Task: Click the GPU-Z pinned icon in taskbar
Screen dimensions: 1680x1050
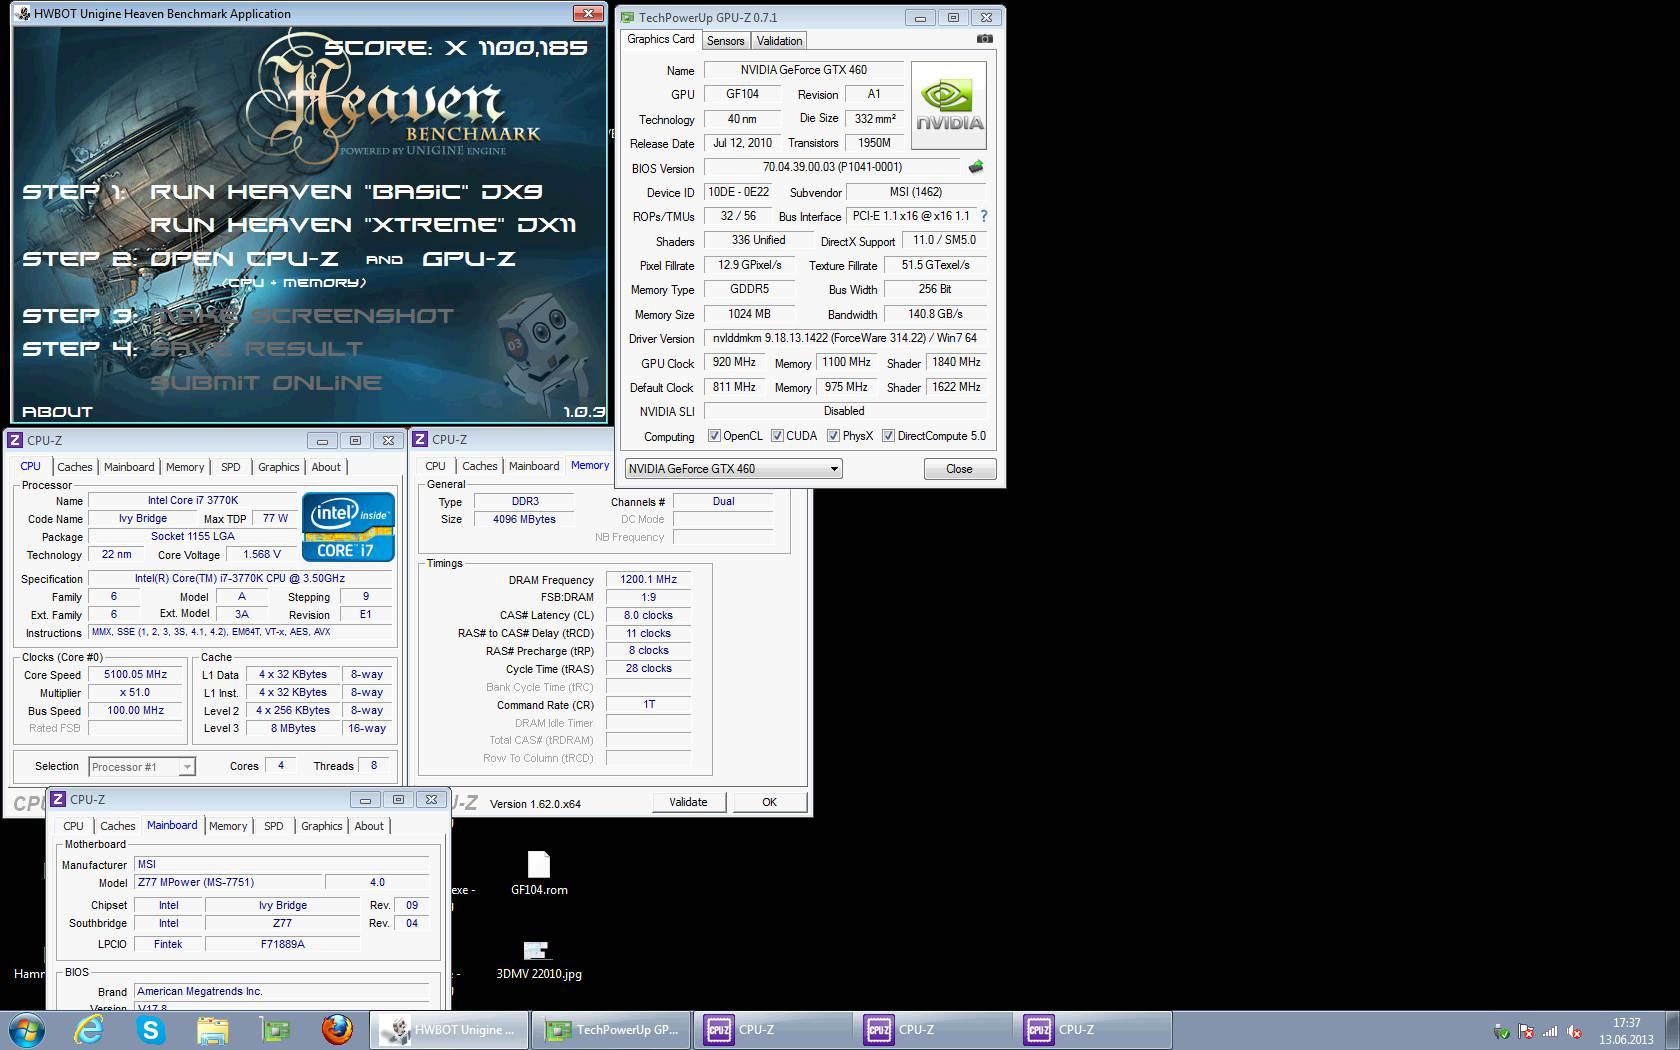Action: coord(275,1029)
